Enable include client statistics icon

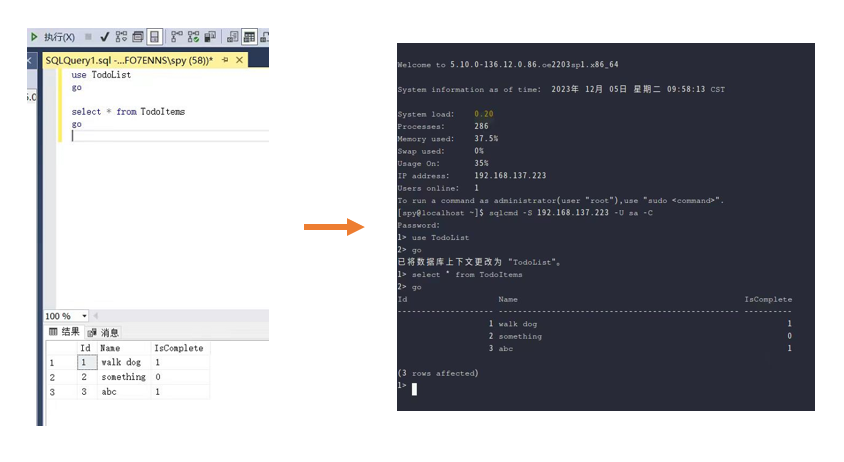point(210,37)
